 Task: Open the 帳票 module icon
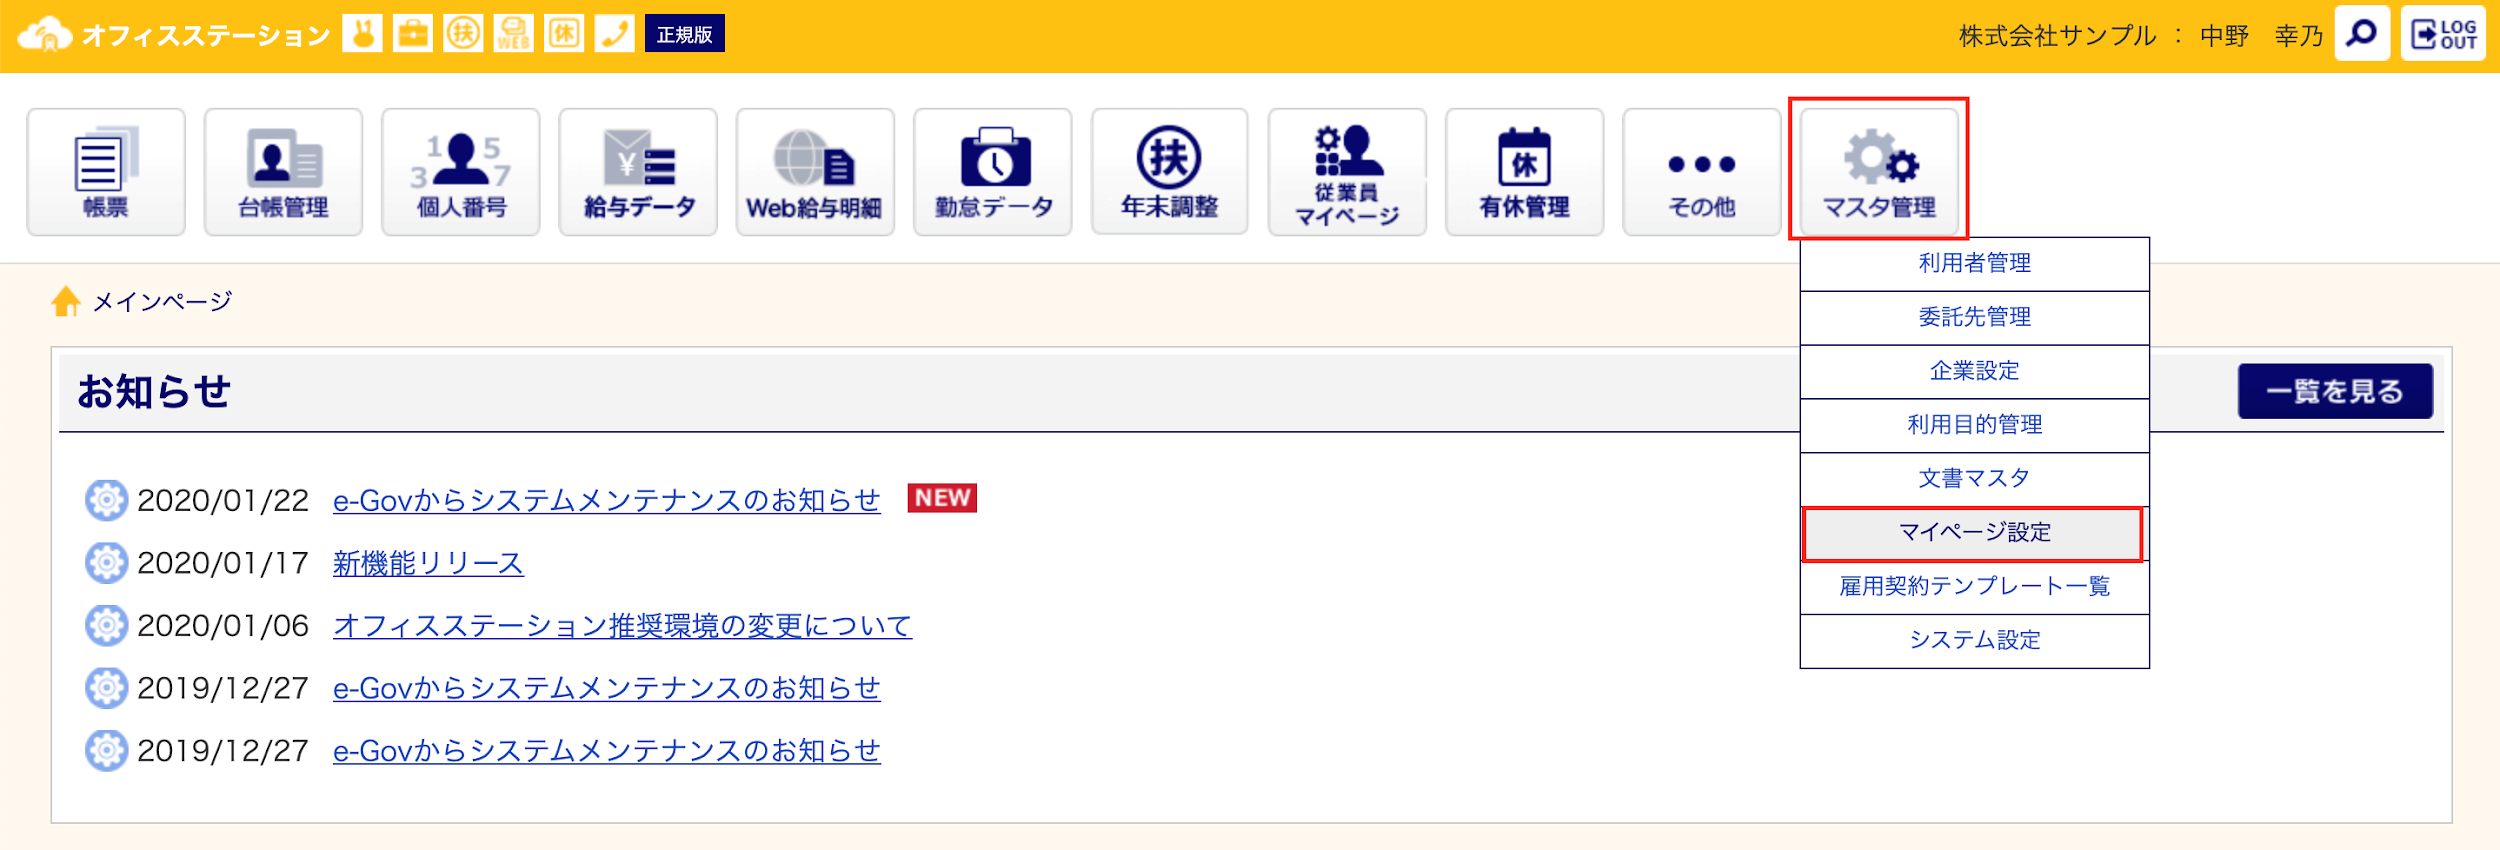(x=106, y=172)
